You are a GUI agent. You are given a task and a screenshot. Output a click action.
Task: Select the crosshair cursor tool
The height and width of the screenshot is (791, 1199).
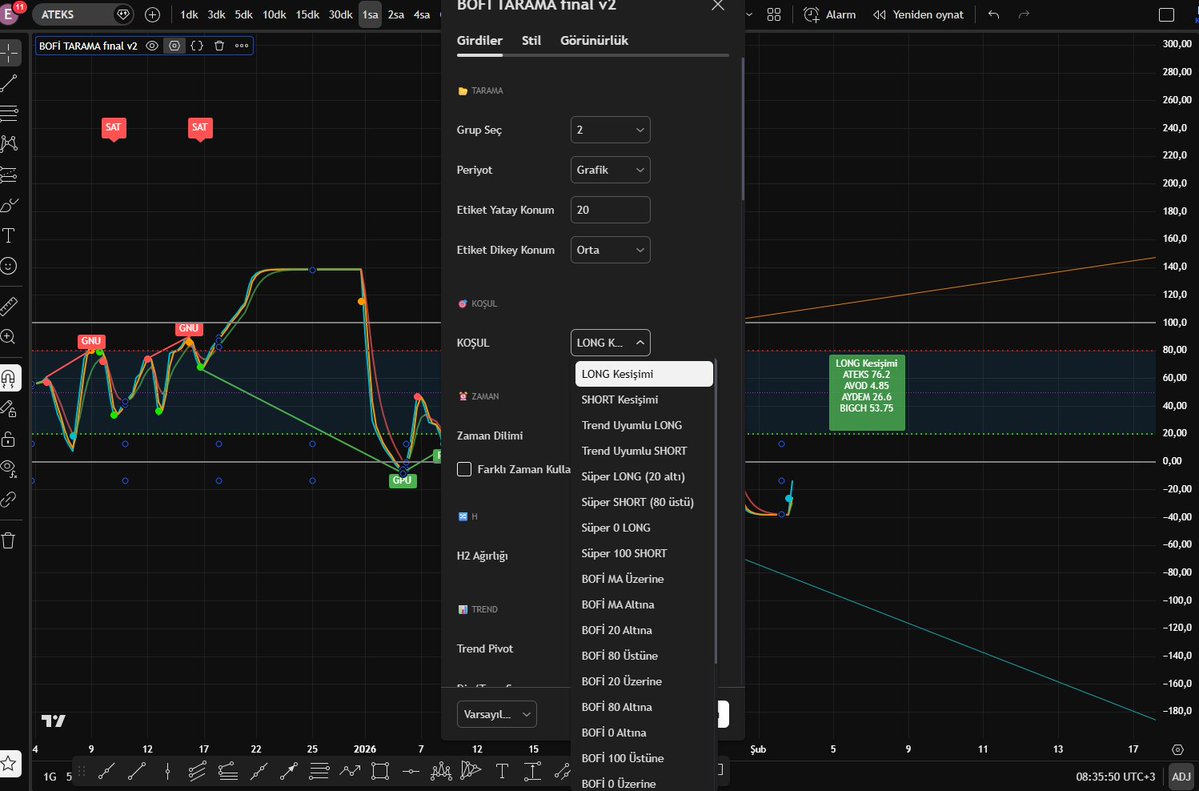click(x=9, y=54)
